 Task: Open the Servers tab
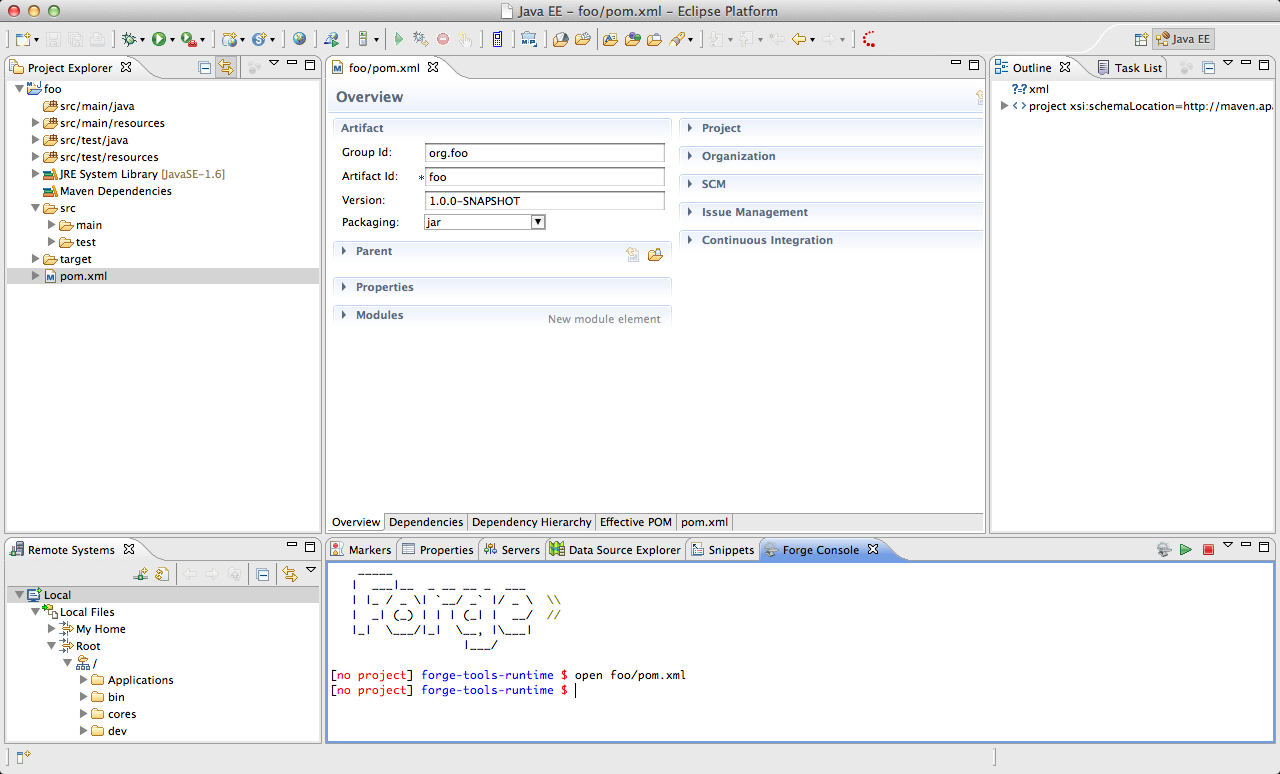pyautogui.click(x=512, y=550)
